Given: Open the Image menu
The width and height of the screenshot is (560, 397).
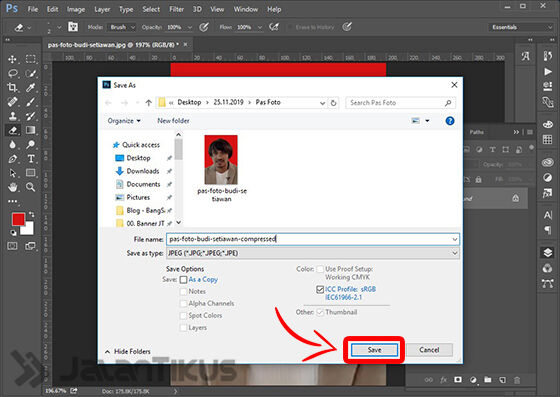Looking at the screenshot, I should click(x=76, y=9).
